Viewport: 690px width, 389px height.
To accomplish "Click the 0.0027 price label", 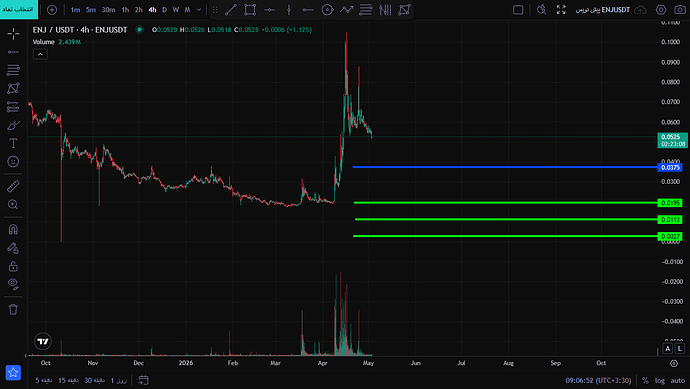I will coord(670,236).
